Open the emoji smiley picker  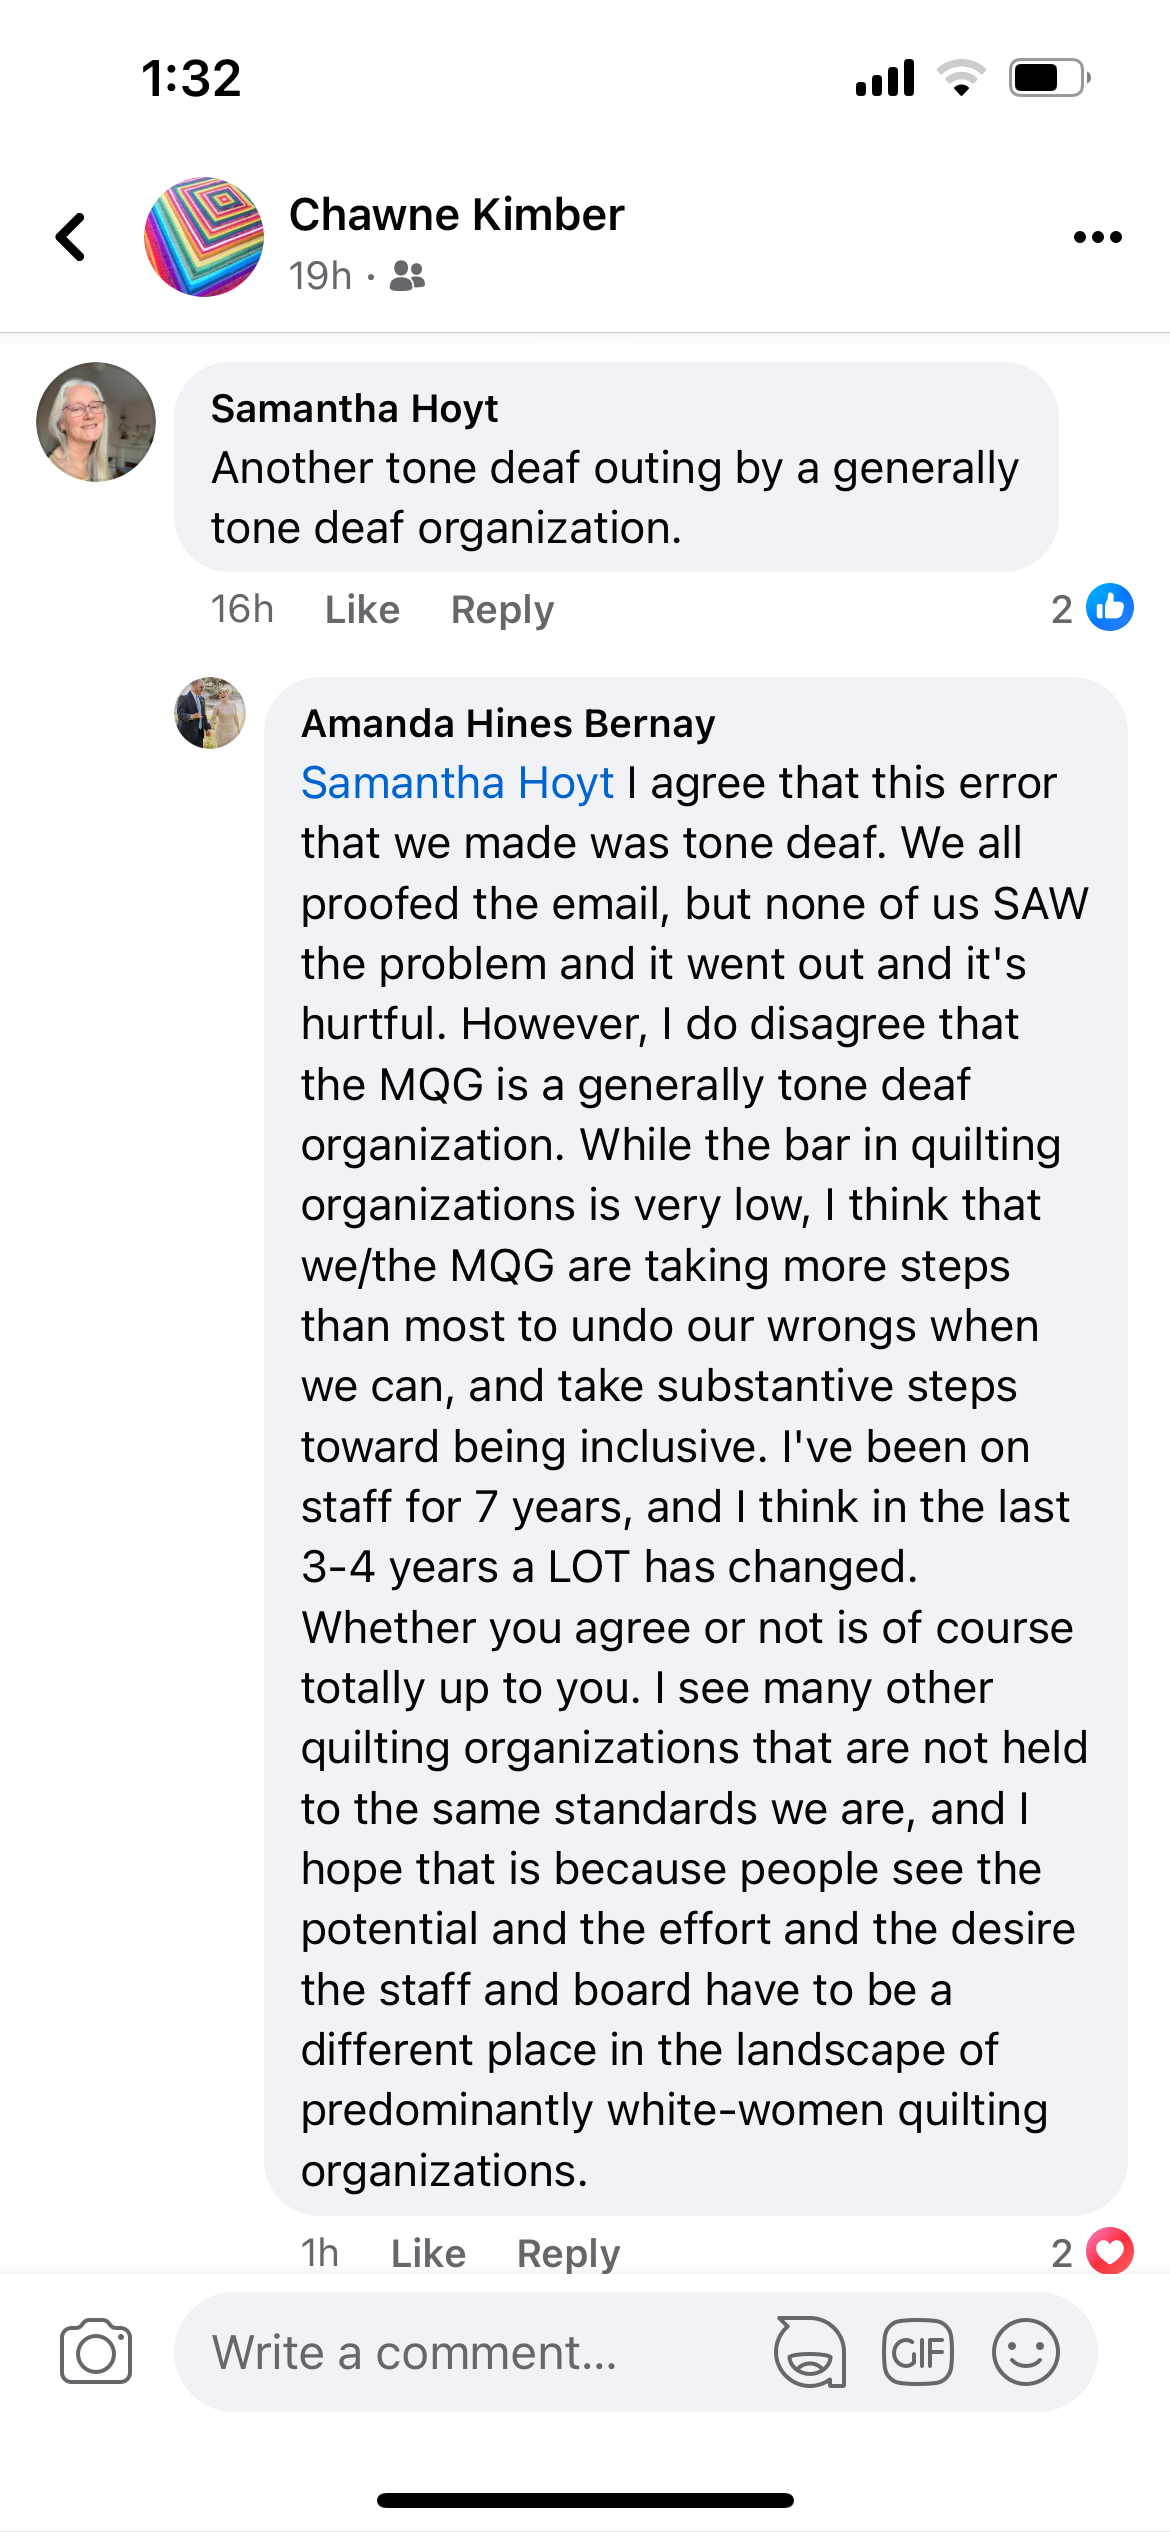[x=1025, y=2352]
